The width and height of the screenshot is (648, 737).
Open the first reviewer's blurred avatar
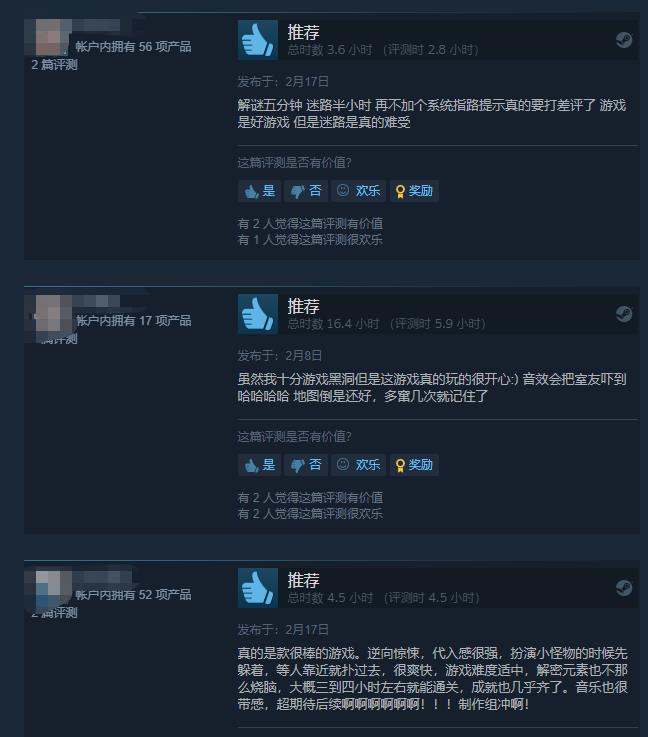52,37
